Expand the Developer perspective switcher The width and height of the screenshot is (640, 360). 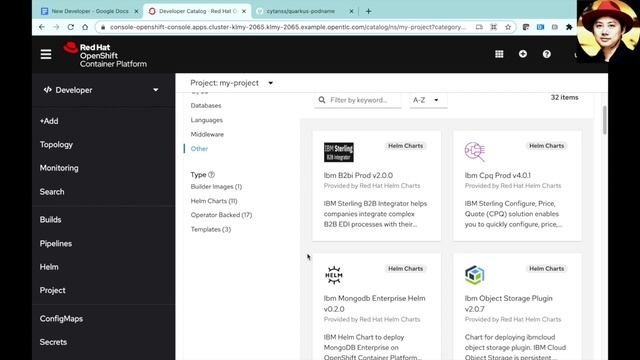pos(101,90)
